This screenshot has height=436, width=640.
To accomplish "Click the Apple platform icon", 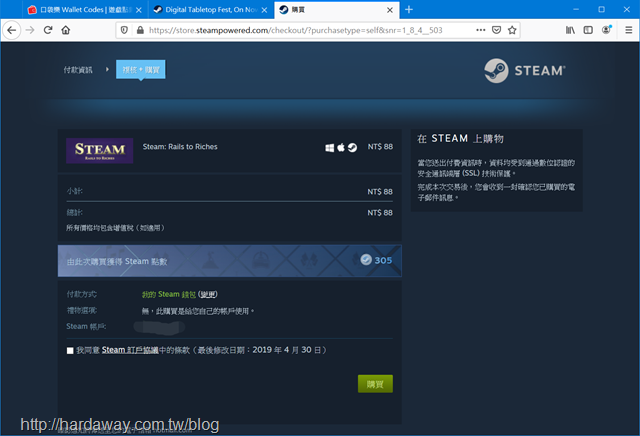I will tap(341, 147).
